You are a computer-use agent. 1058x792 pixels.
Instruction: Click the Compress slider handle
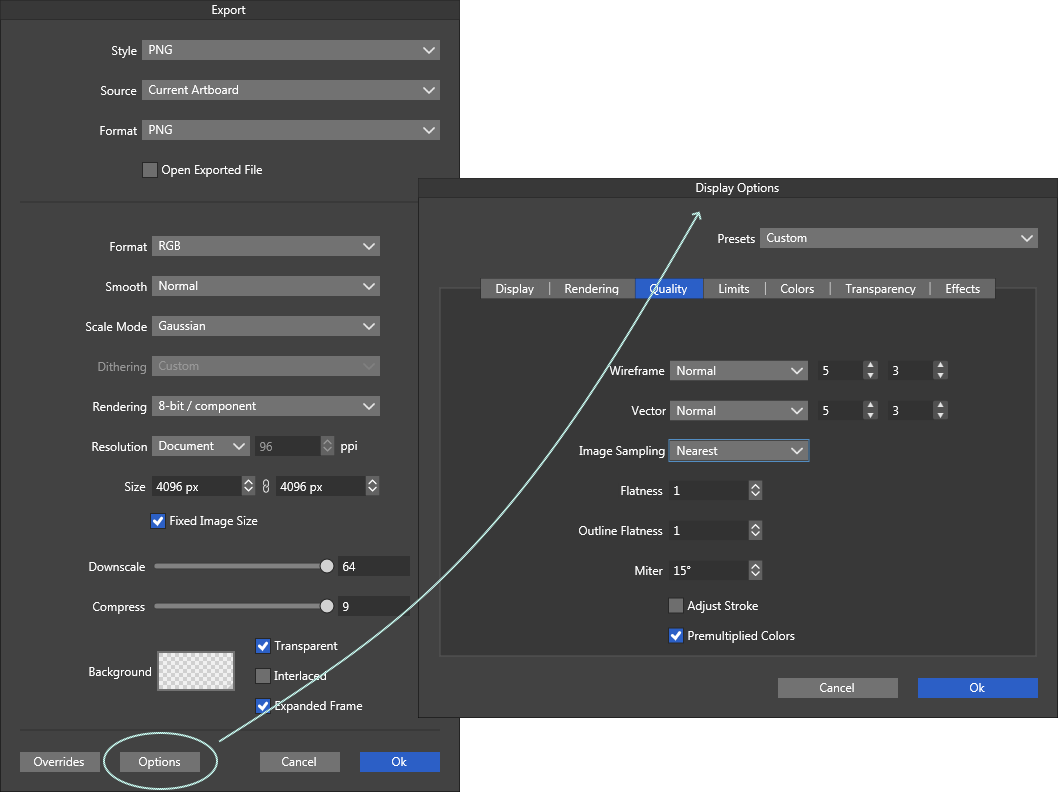pyautogui.click(x=327, y=606)
